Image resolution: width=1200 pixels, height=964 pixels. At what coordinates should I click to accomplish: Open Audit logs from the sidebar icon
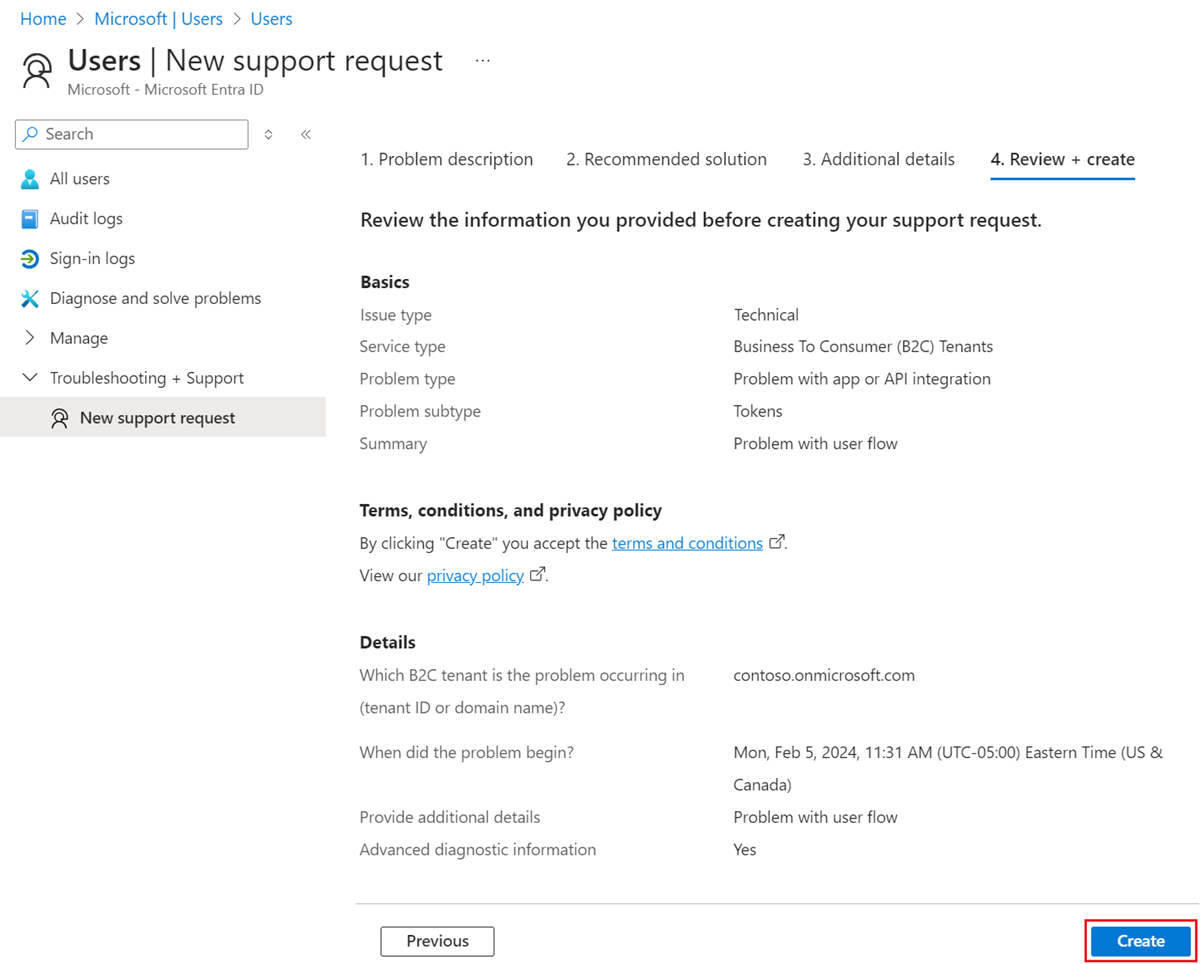click(x=31, y=218)
